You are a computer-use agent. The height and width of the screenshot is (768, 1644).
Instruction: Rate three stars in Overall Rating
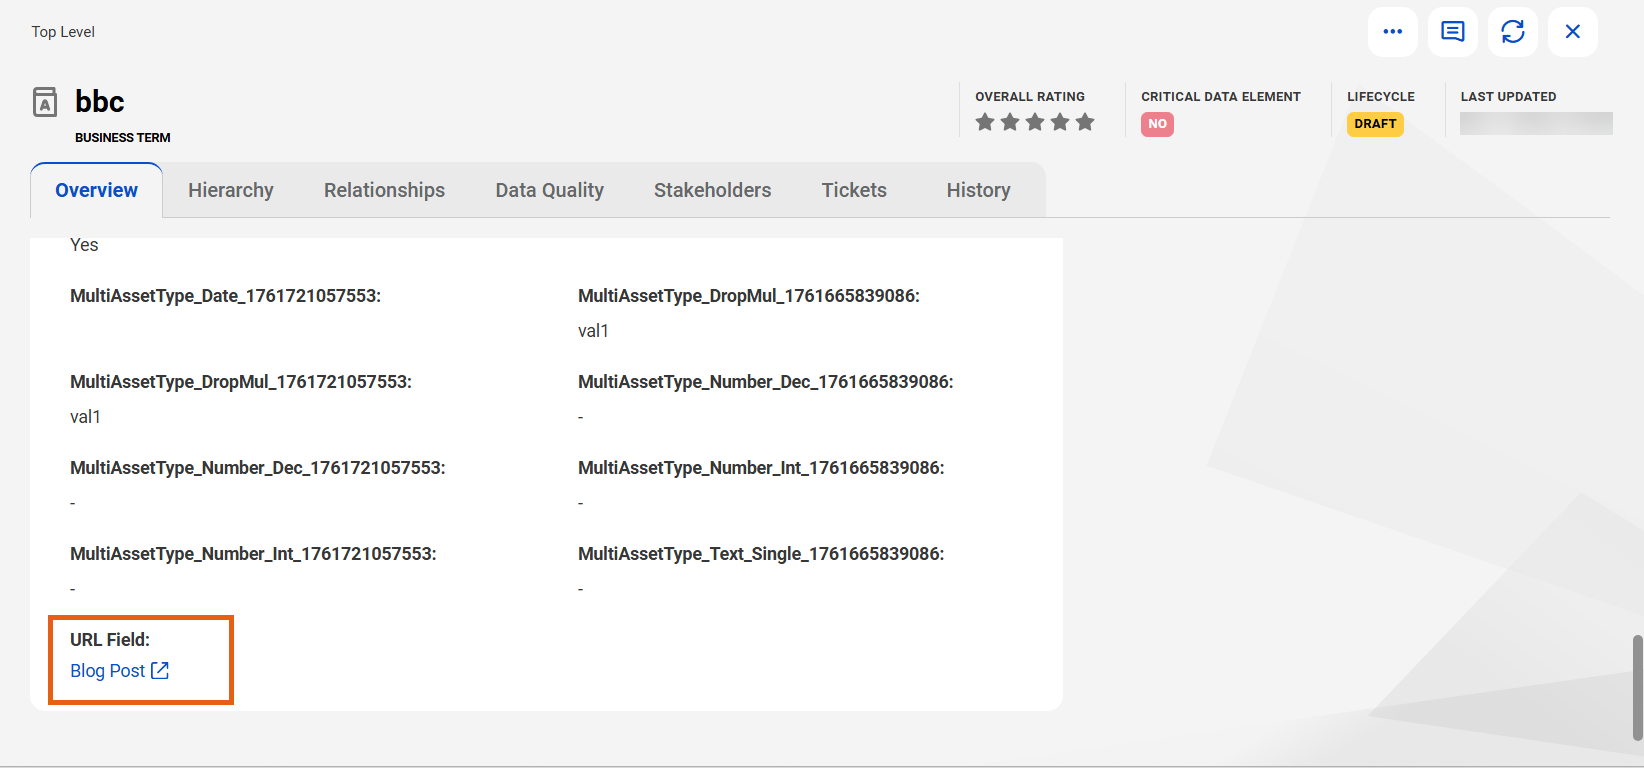click(x=1035, y=122)
